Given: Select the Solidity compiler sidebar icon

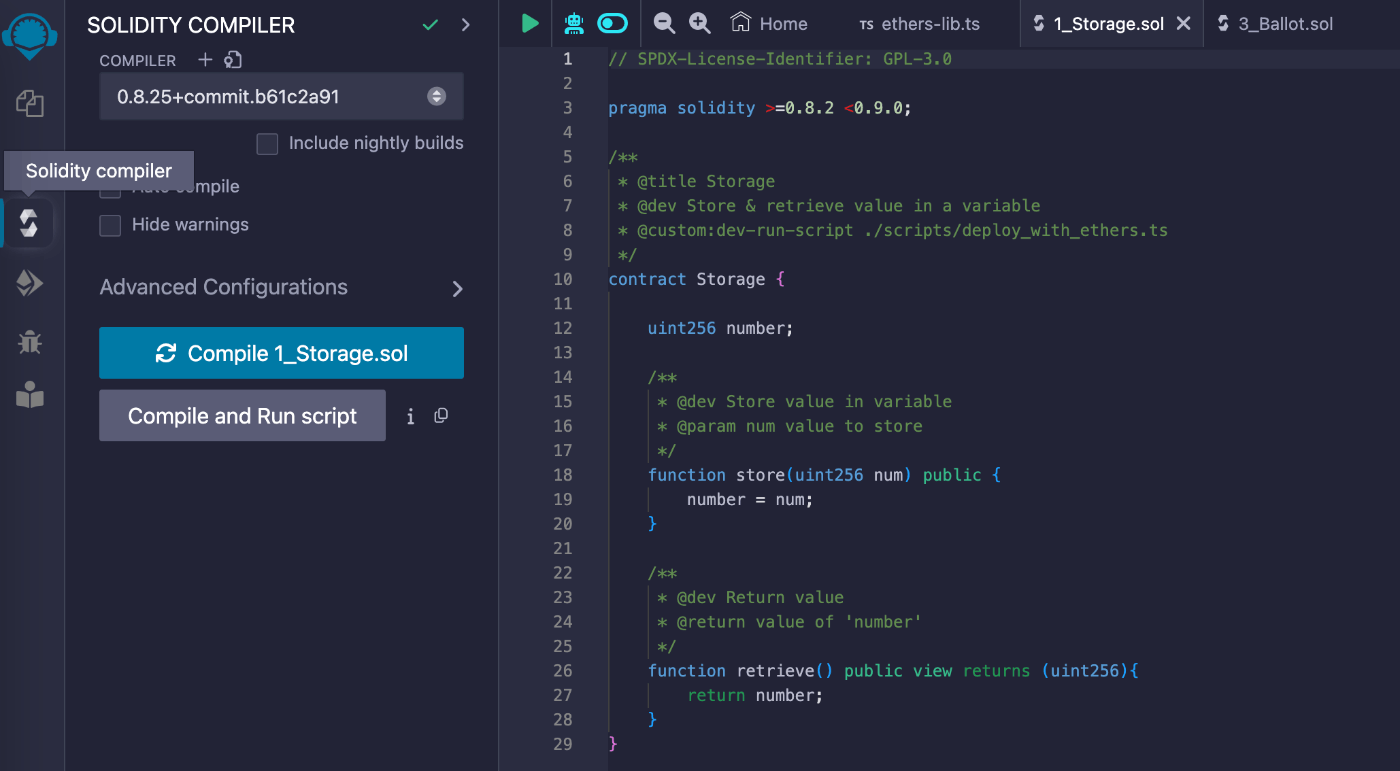Looking at the screenshot, I should [x=29, y=223].
